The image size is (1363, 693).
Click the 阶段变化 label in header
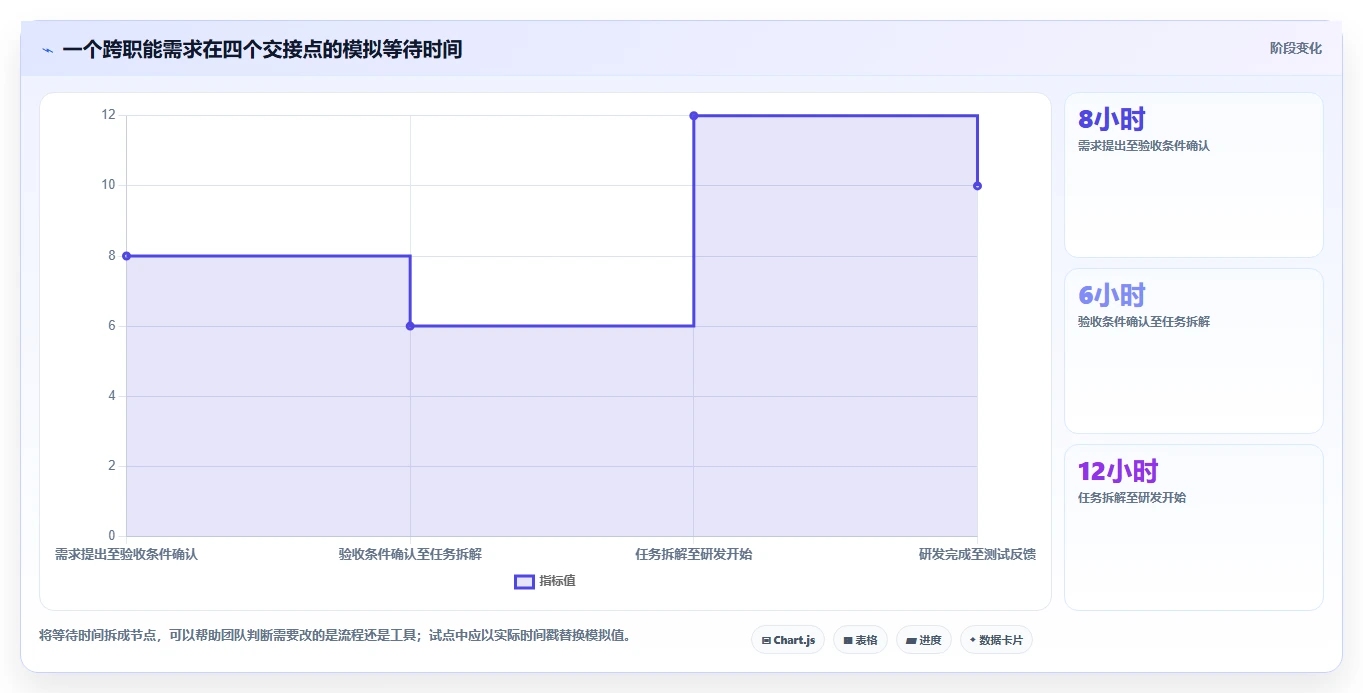click(1295, 48)
